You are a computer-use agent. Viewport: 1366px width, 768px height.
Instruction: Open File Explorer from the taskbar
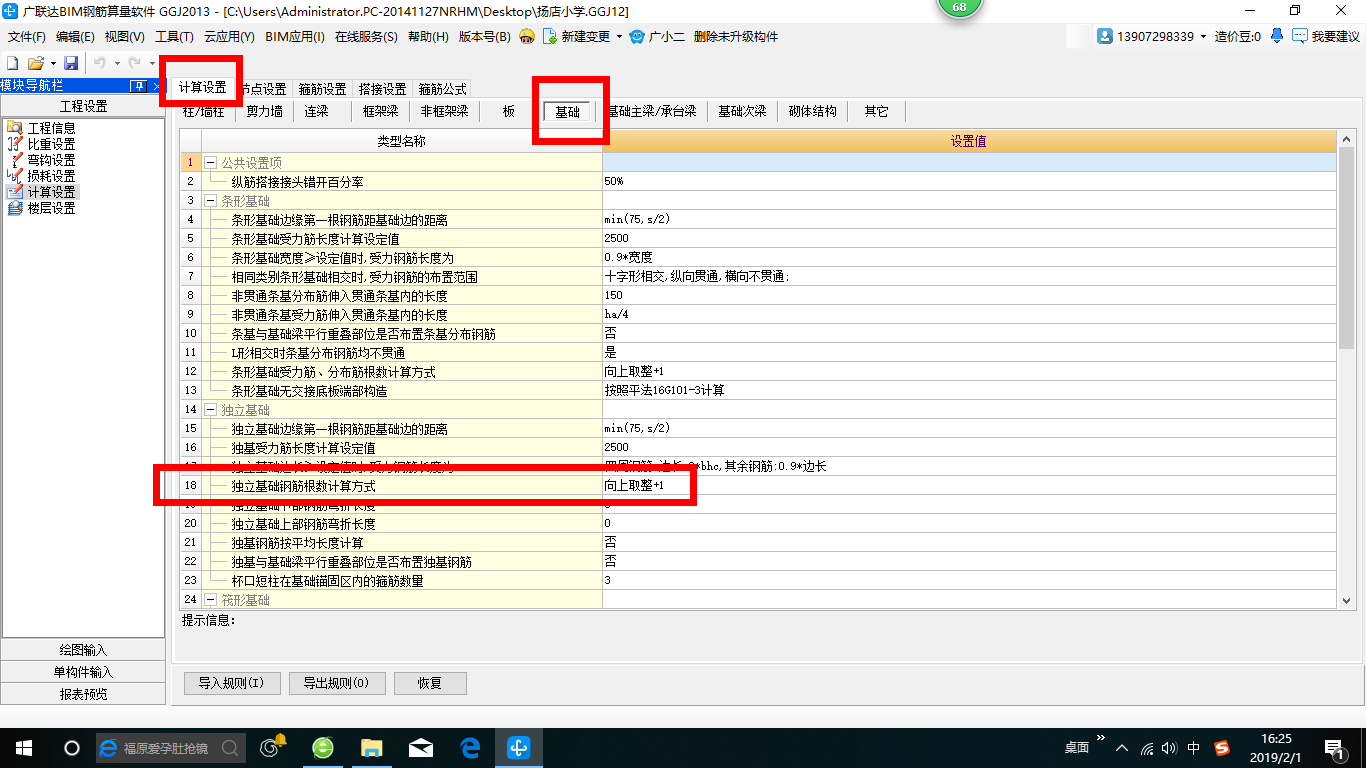(x=372, y=747)
